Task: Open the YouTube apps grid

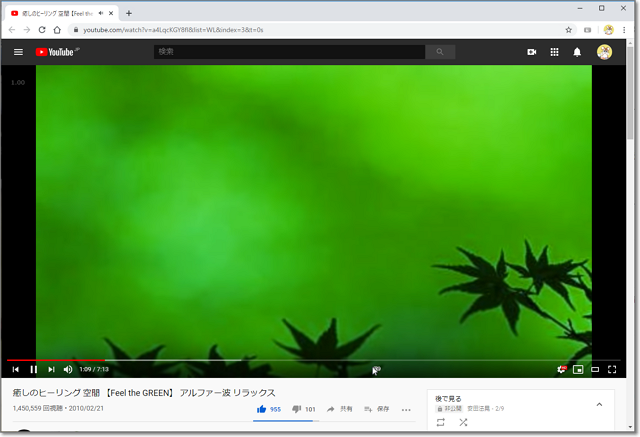Action: coord(555,52)
